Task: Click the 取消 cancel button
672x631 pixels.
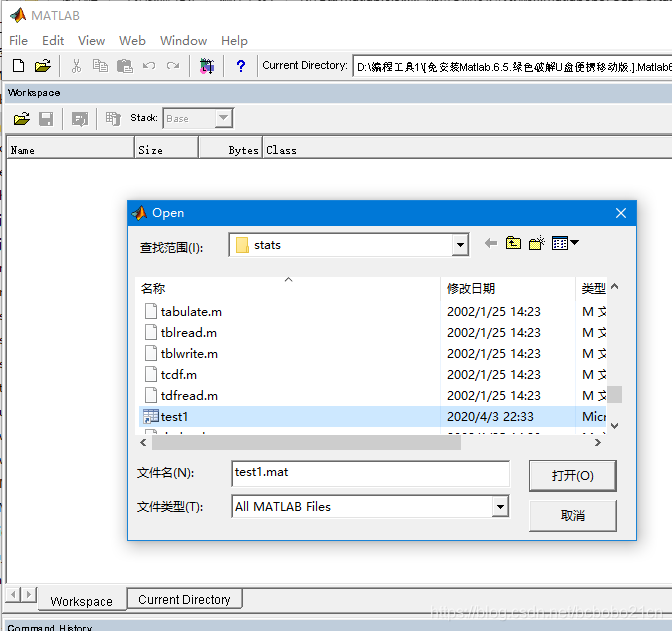Action: pyautogui.click(x=573, y=515)
